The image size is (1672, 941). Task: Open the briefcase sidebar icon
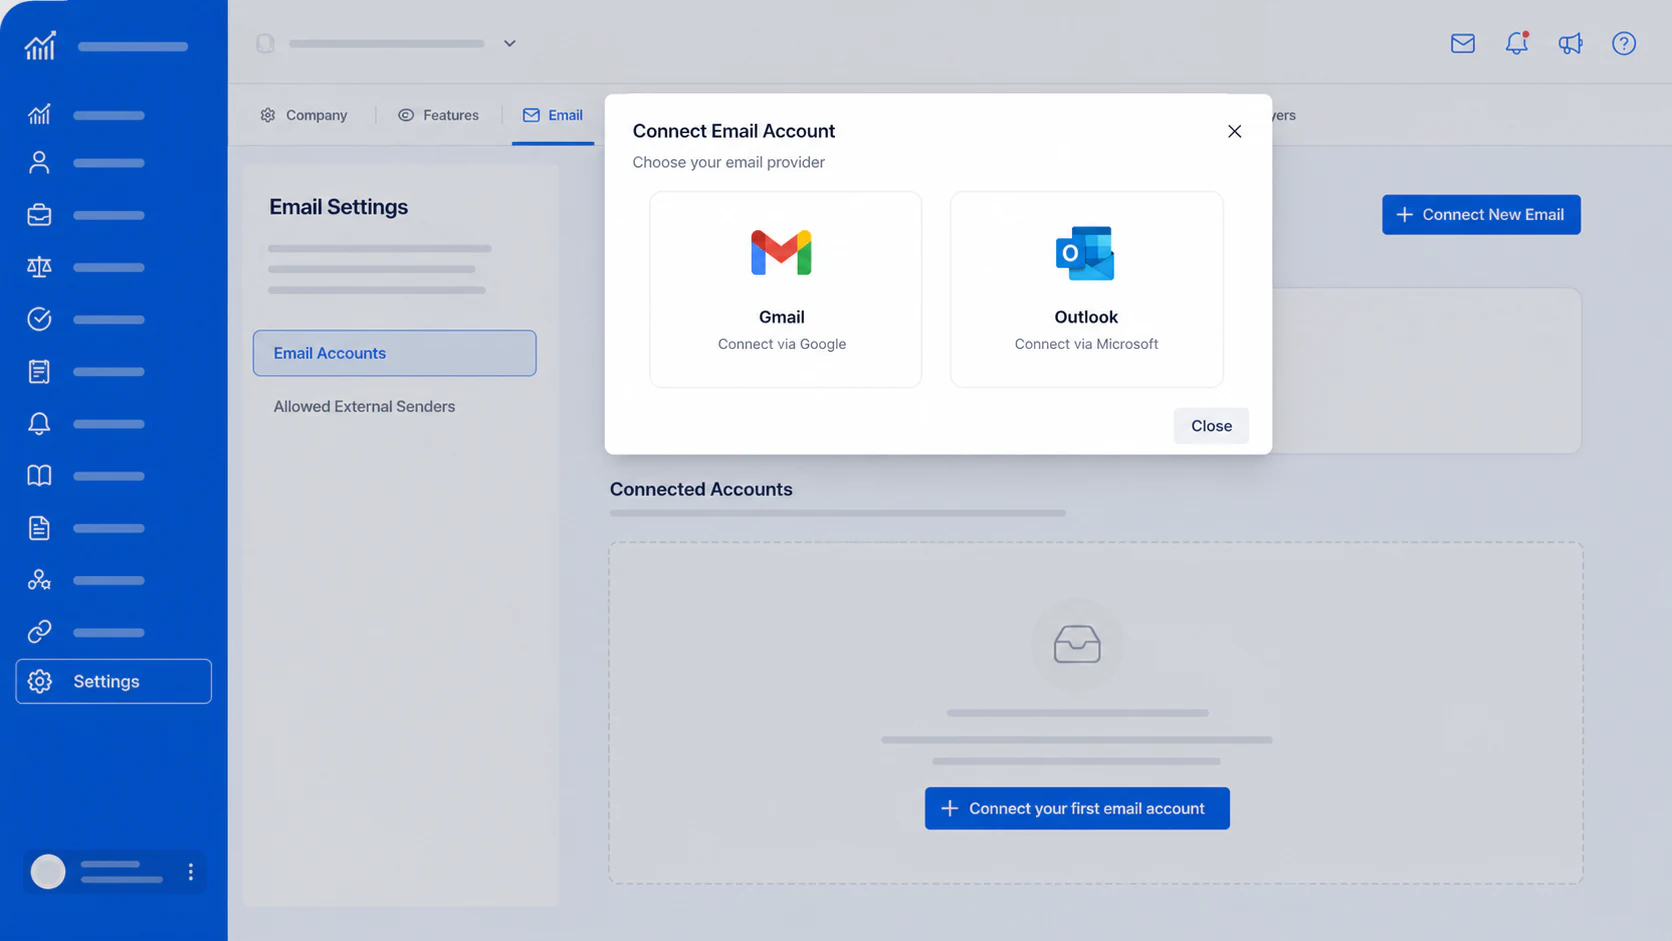[x=39, y=215]
